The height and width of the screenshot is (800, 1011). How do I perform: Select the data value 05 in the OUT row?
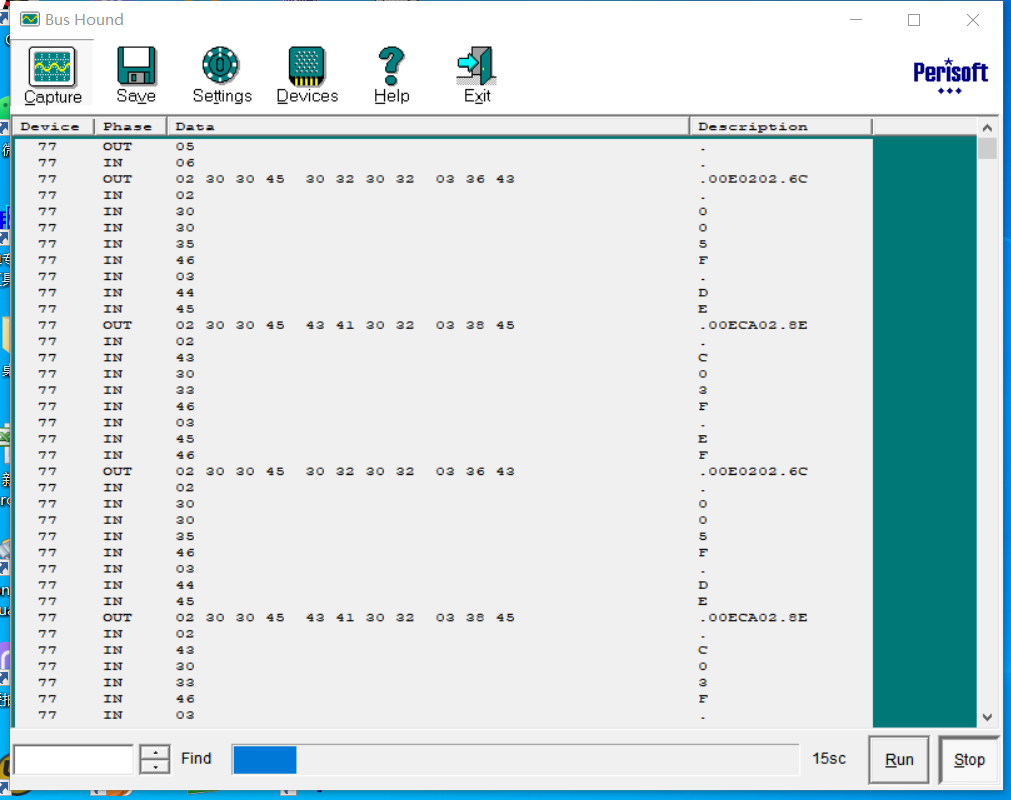(x=185, y=146)
